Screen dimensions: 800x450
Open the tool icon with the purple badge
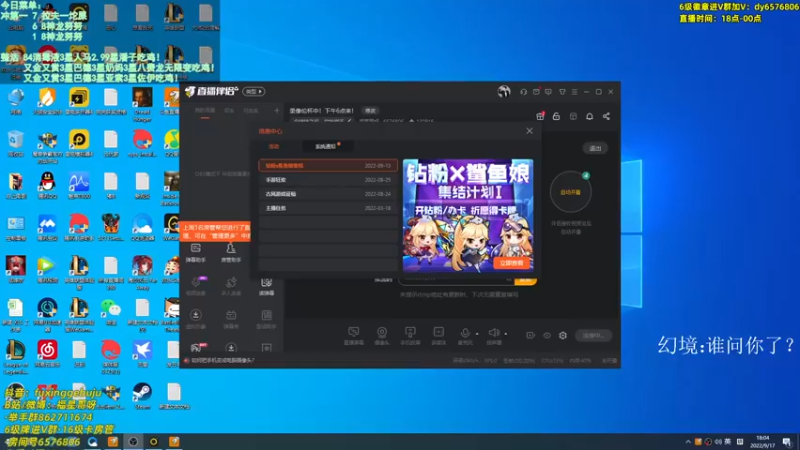pos(196,286)
